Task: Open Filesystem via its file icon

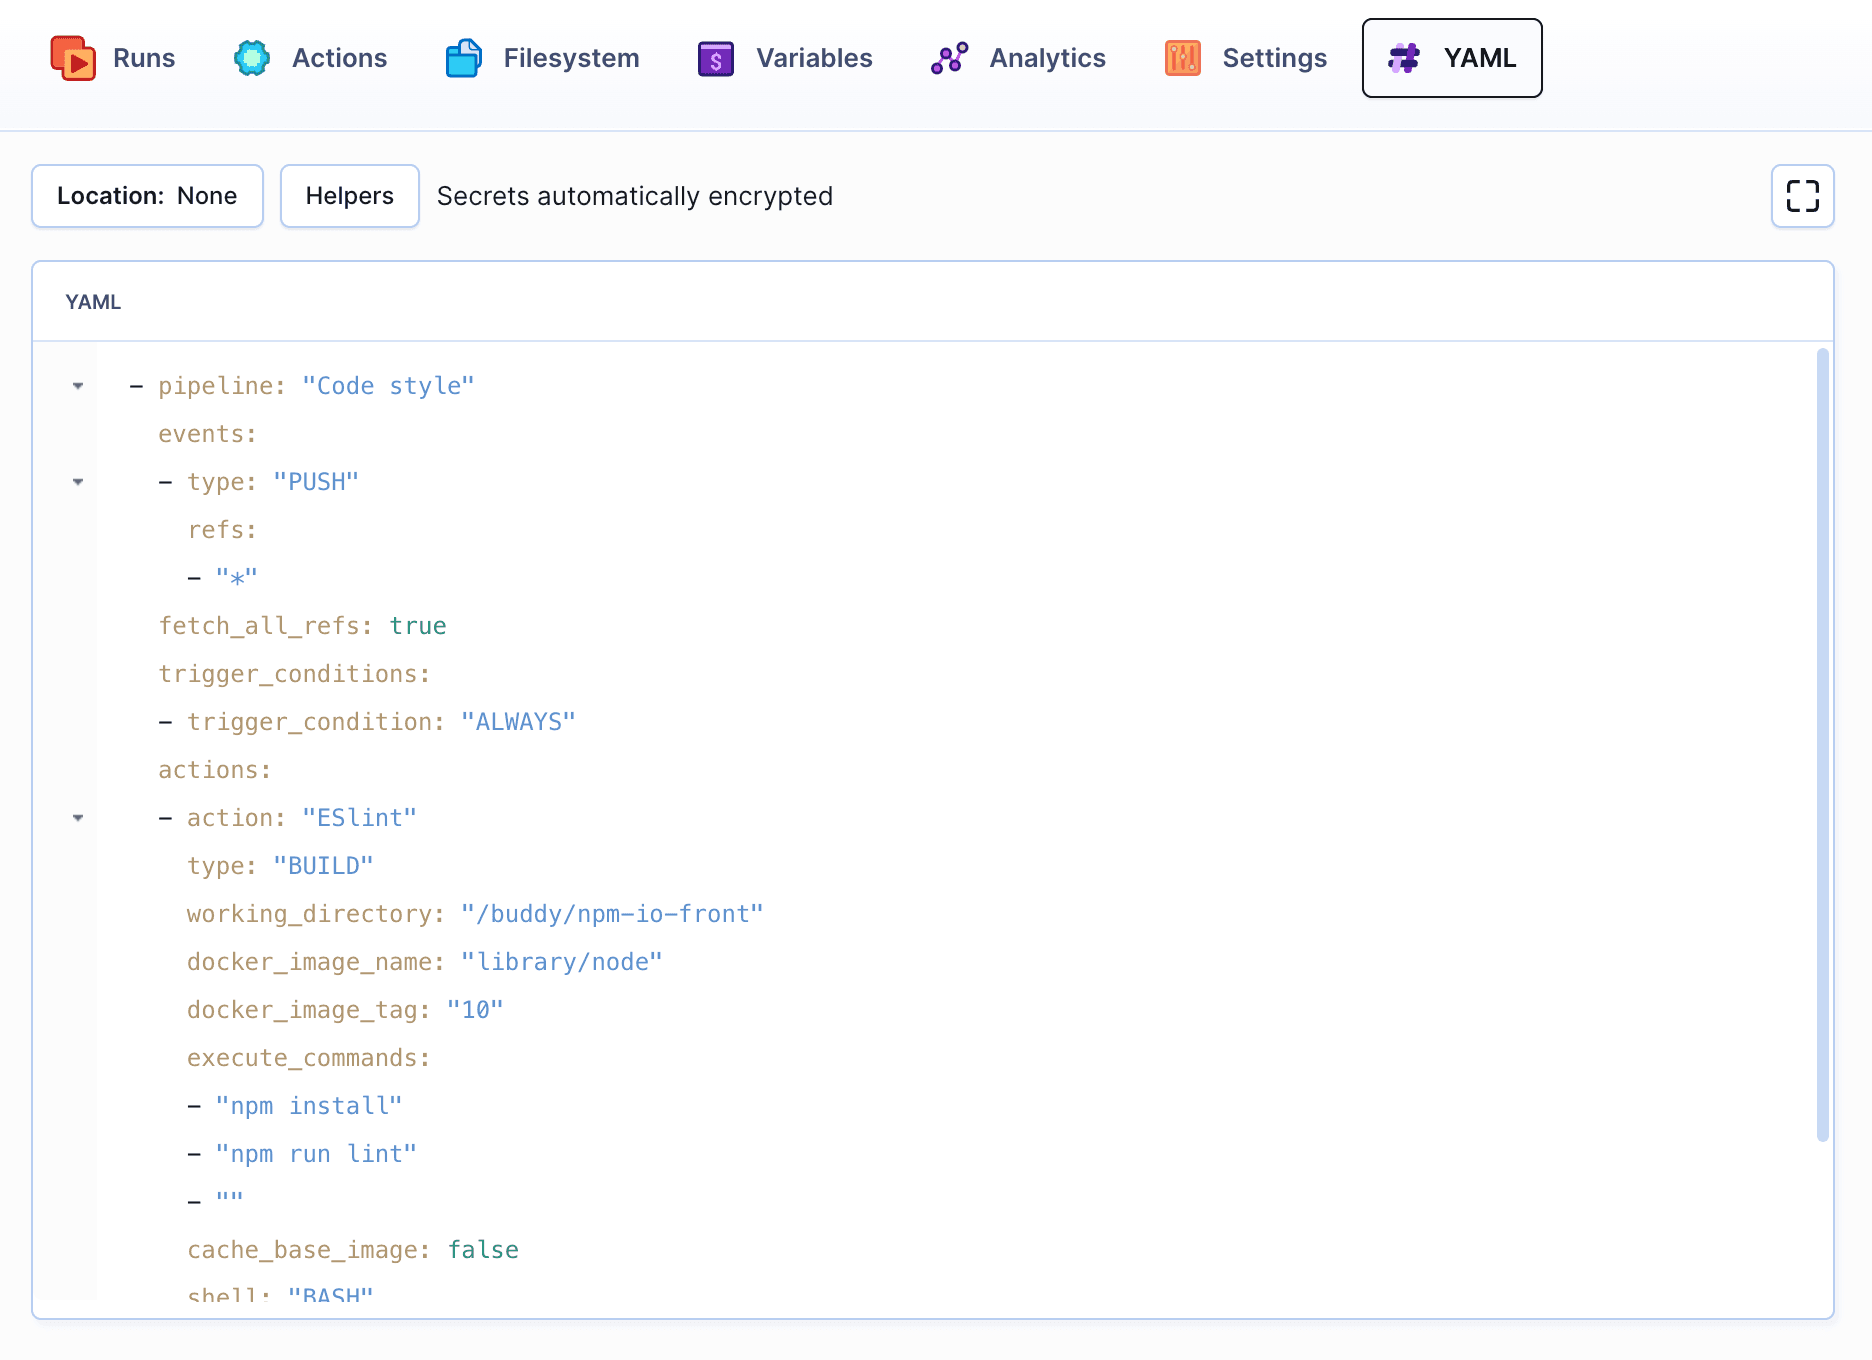Action: pos(462,58)
